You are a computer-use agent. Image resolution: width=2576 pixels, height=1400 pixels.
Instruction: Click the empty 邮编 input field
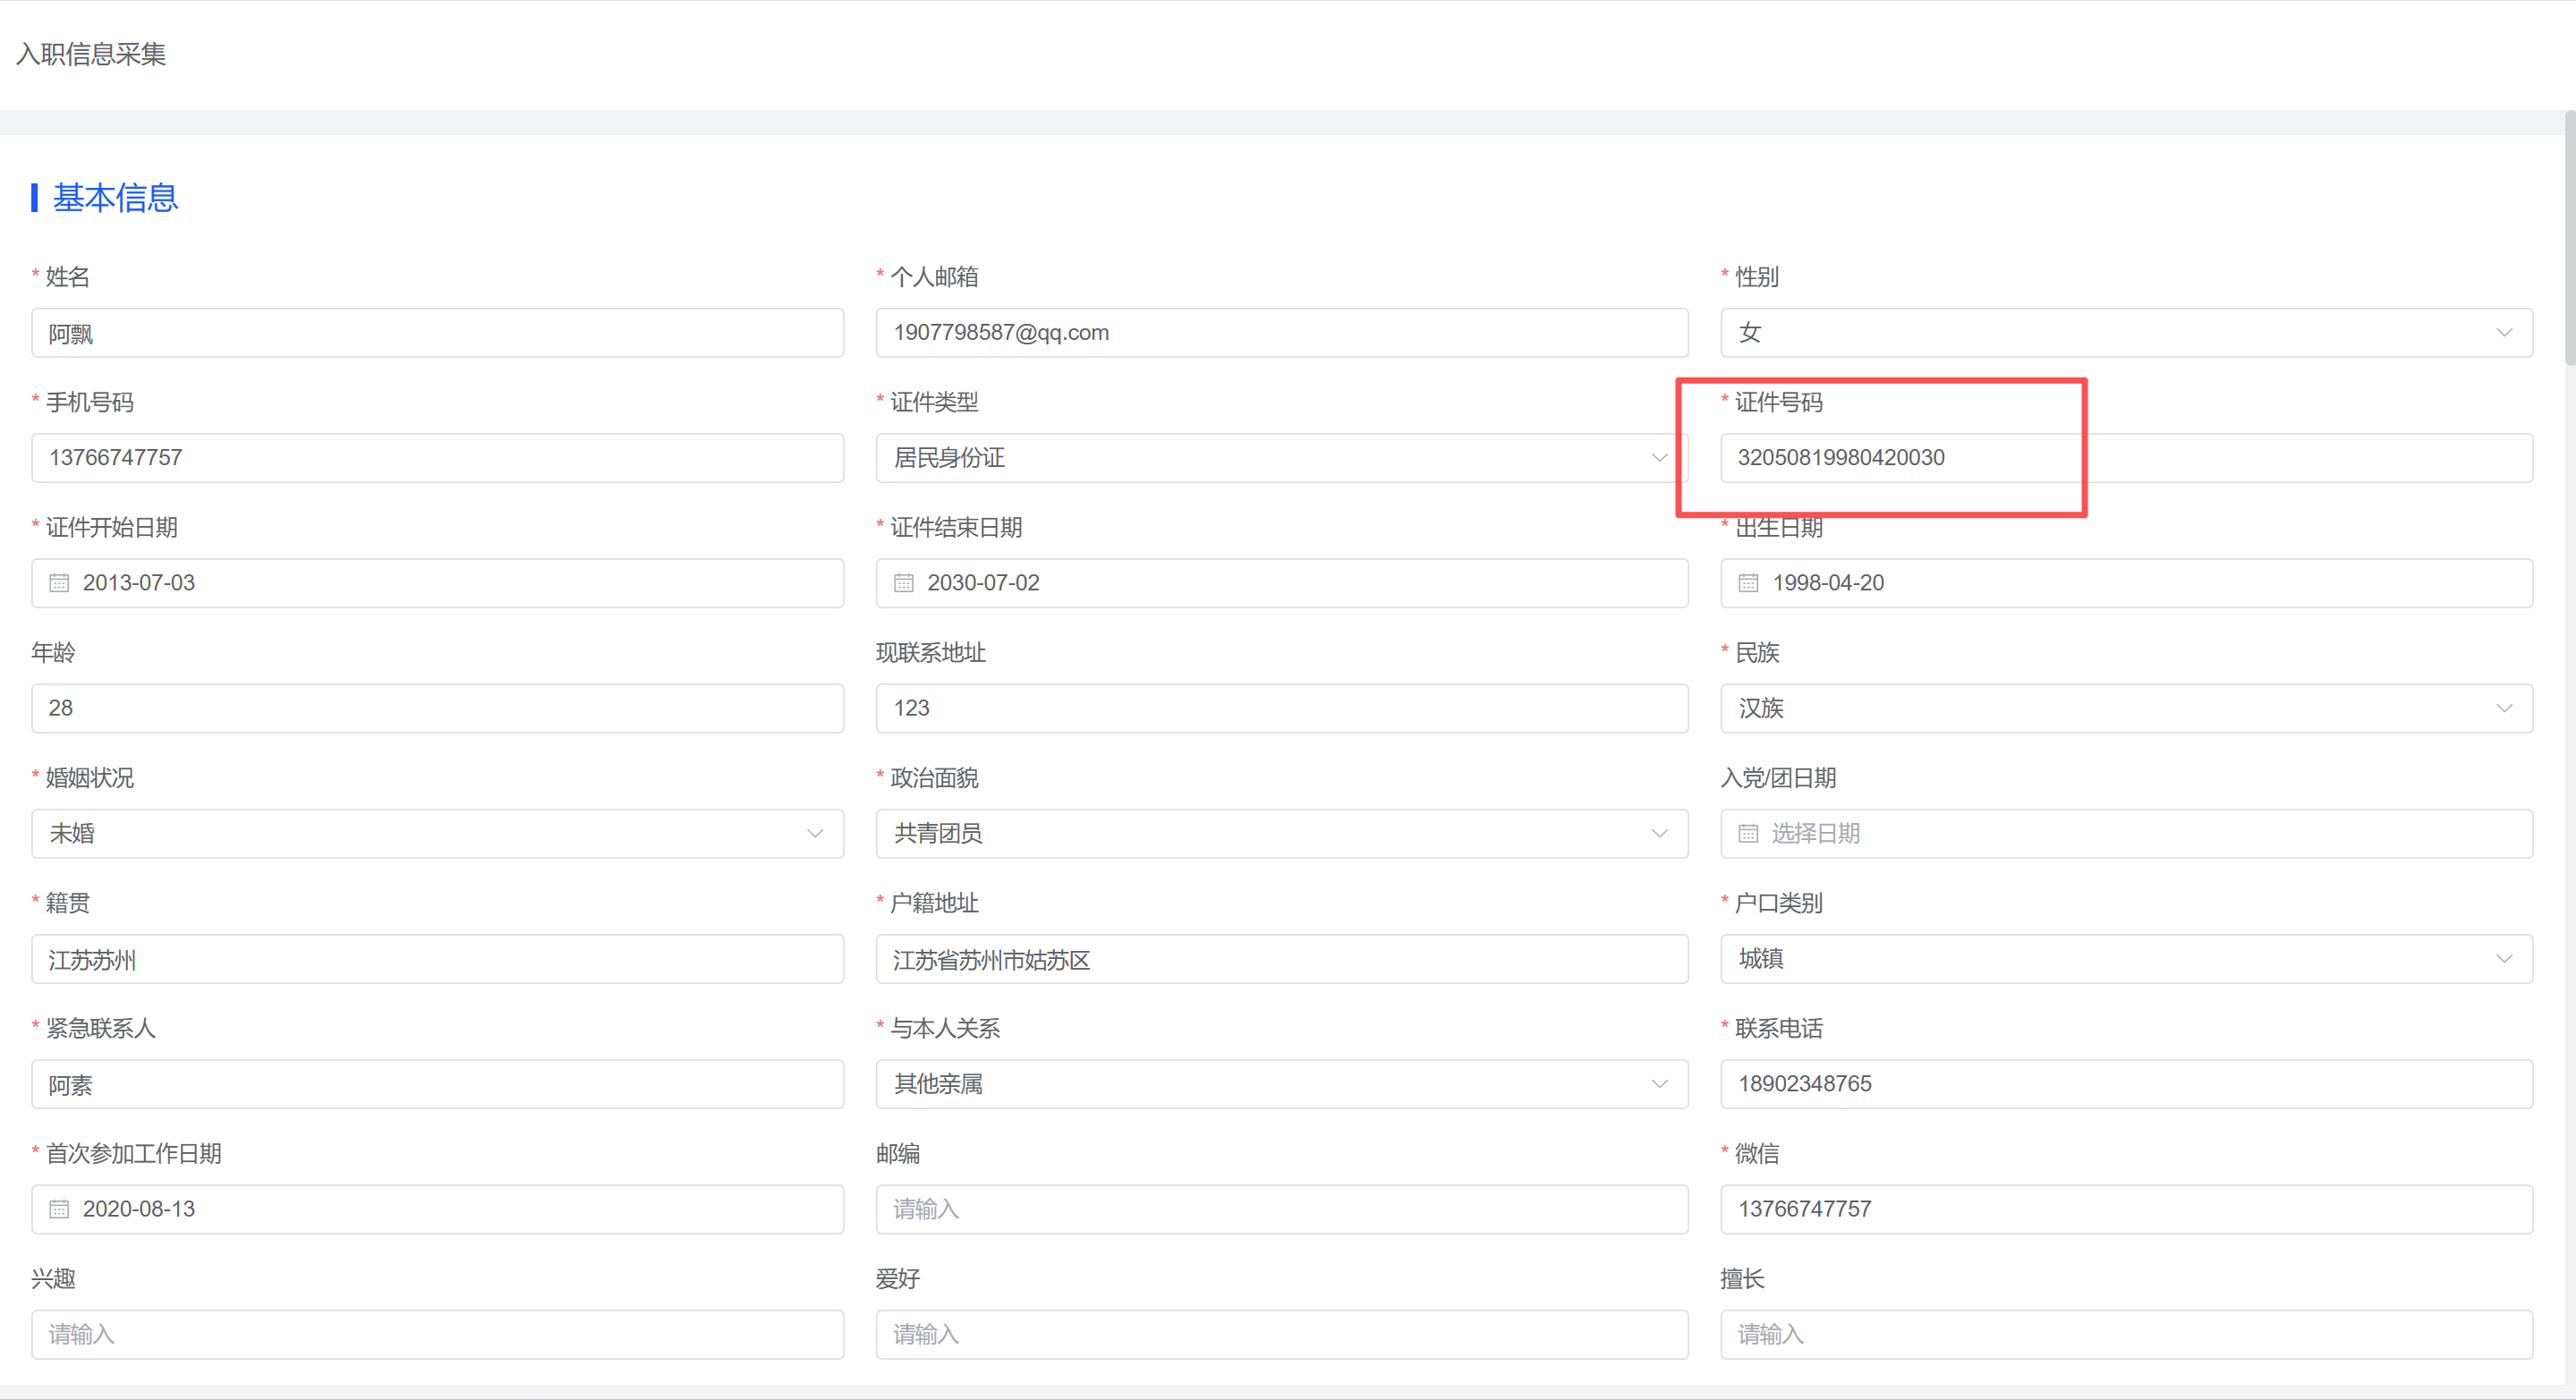(x=1281, y=1209)
